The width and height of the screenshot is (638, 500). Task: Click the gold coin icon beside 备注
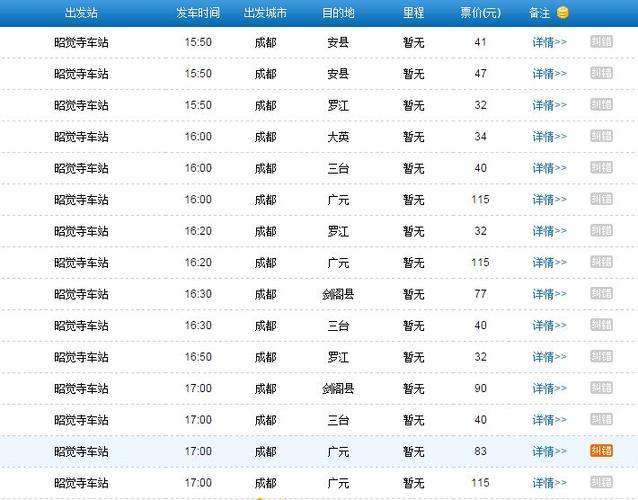click(x=562, y=13)
